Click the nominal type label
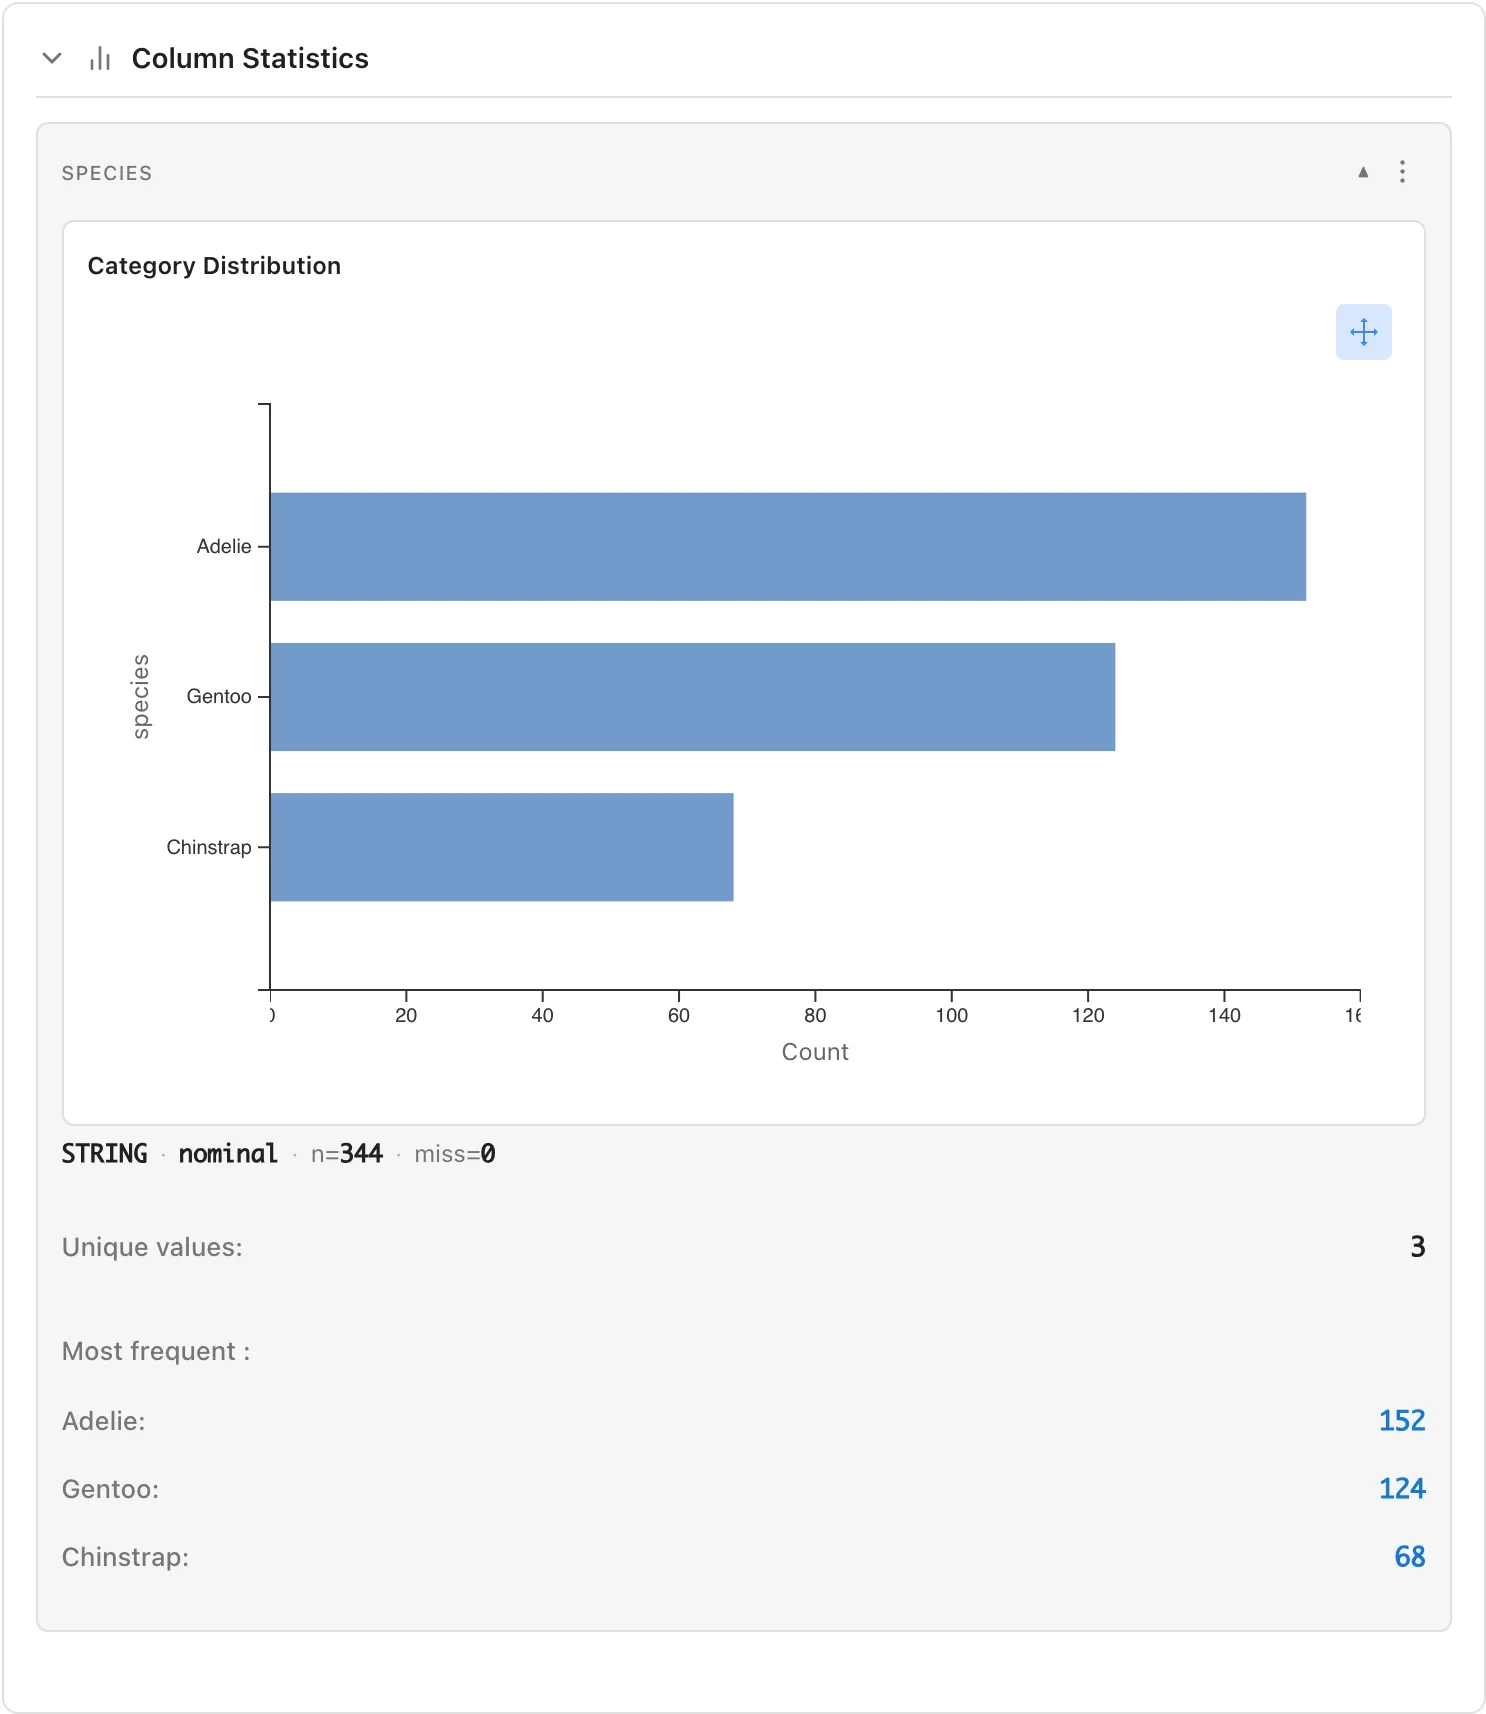This screenshot has height=1714, width=1486. 228,1154
